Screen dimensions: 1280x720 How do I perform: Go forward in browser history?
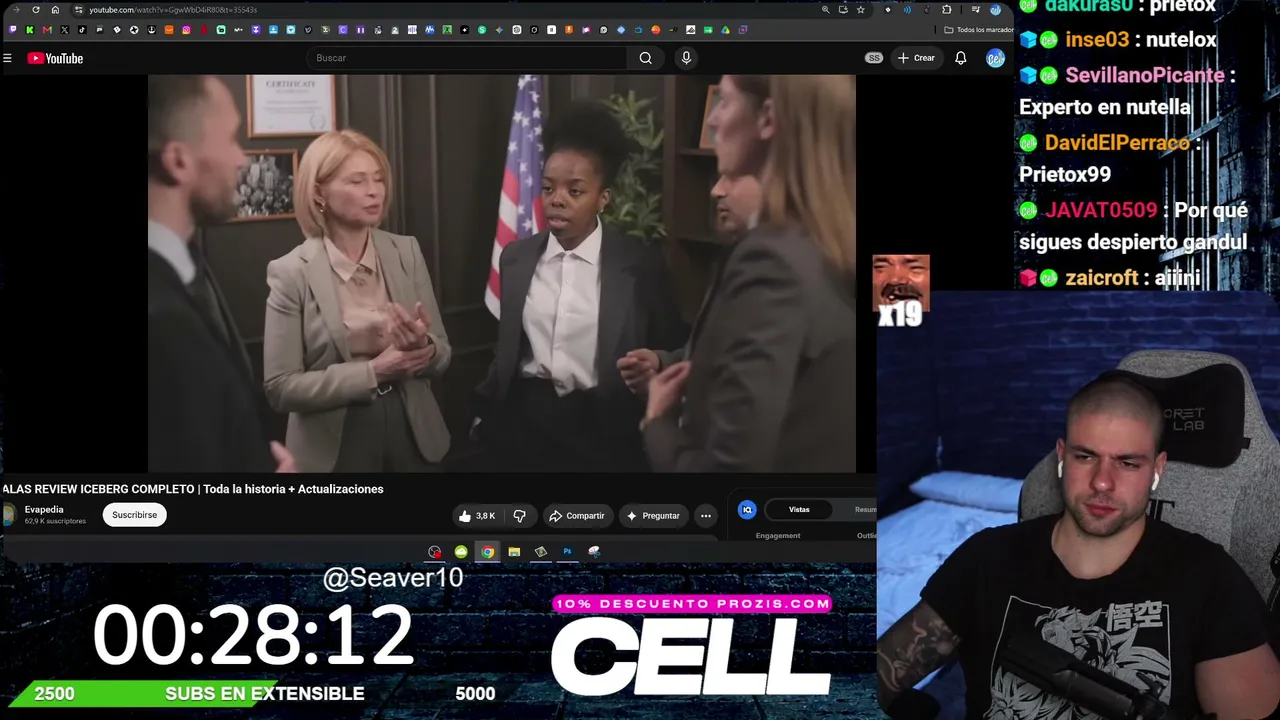click(x=16, y=10)
